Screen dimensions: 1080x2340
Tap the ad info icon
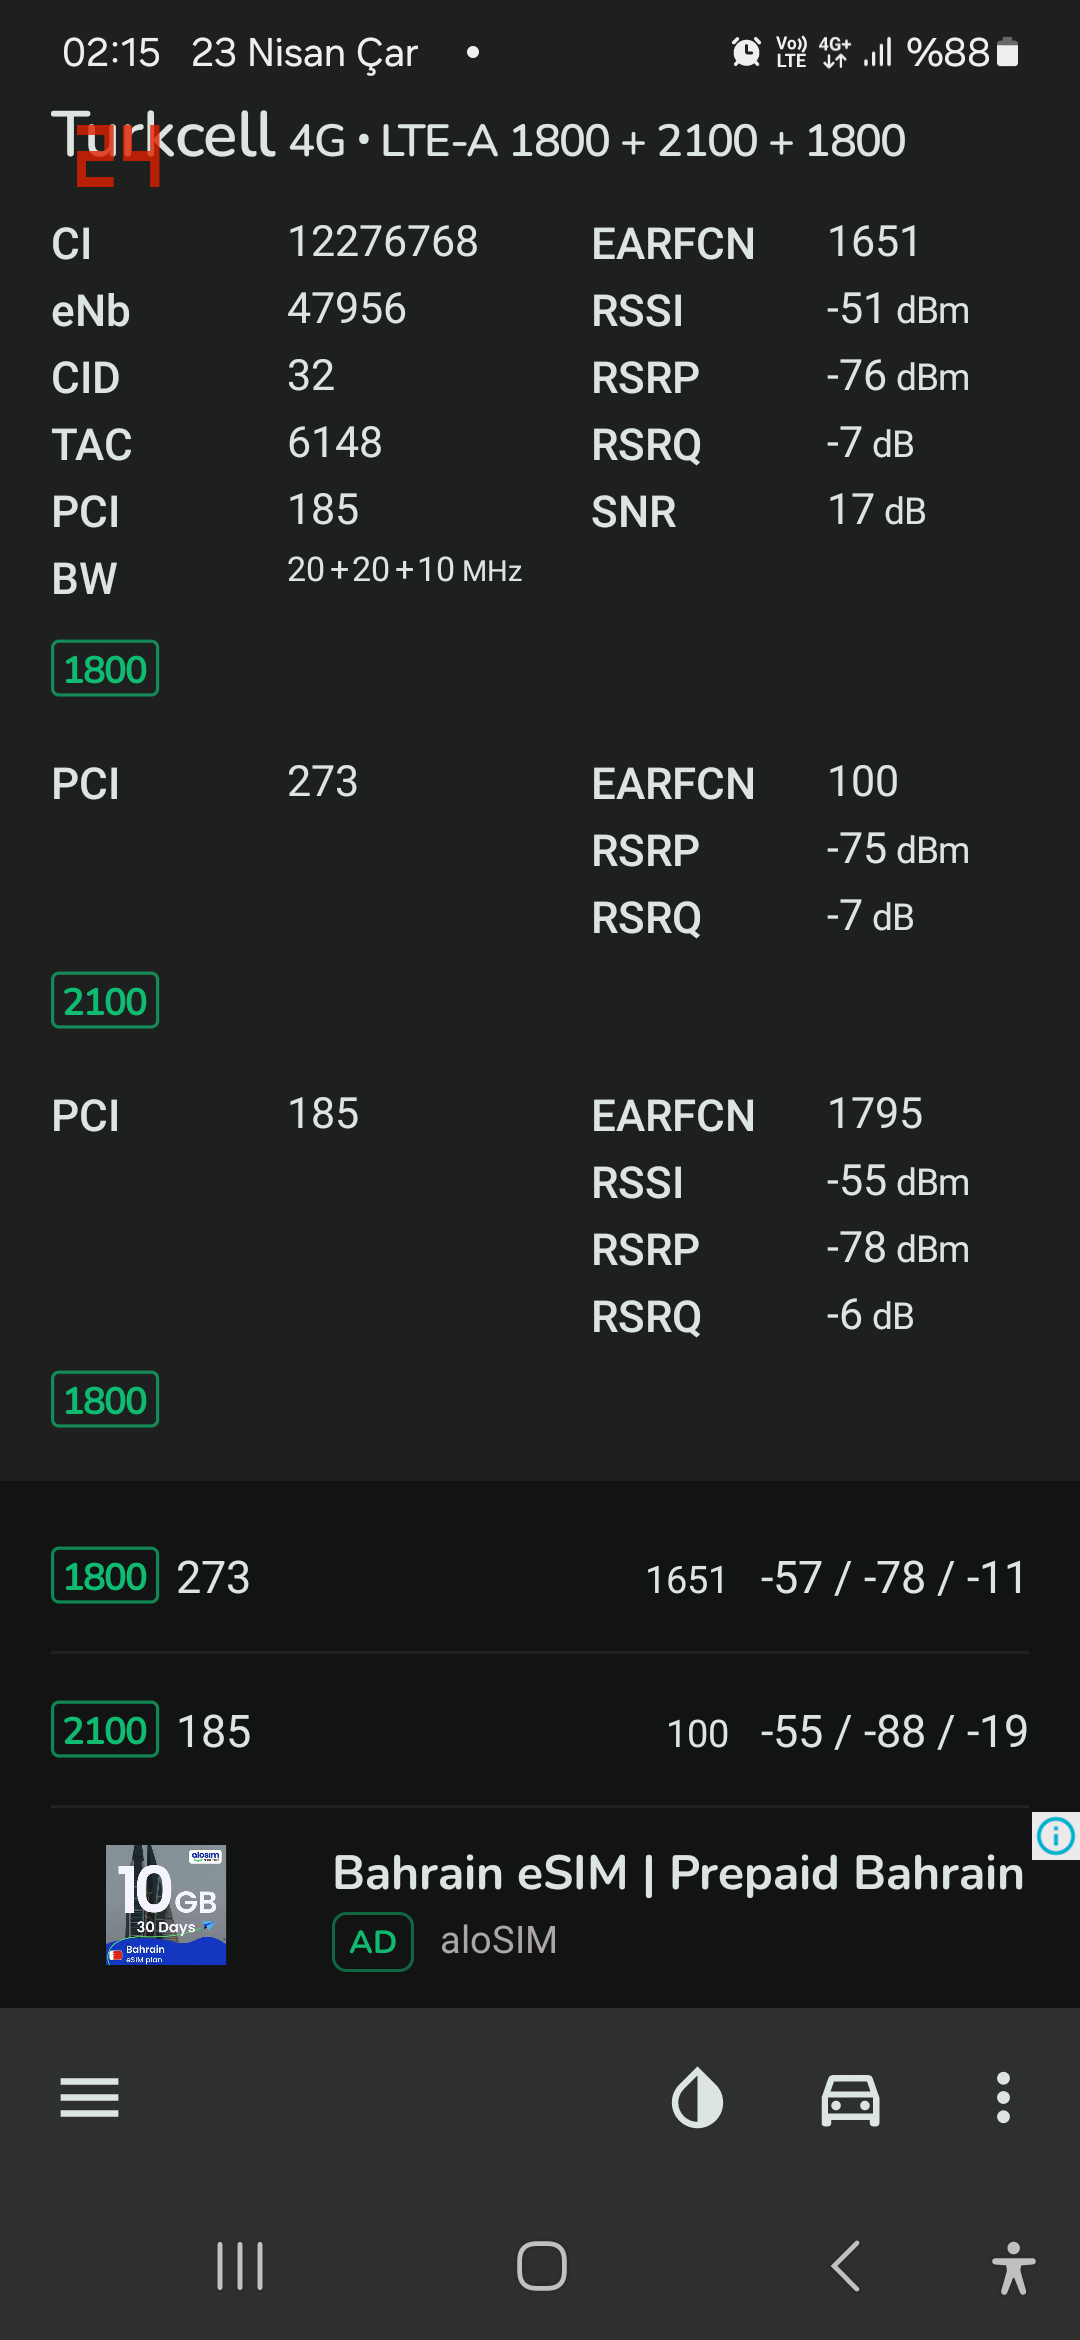[x=1056, y=1836]
